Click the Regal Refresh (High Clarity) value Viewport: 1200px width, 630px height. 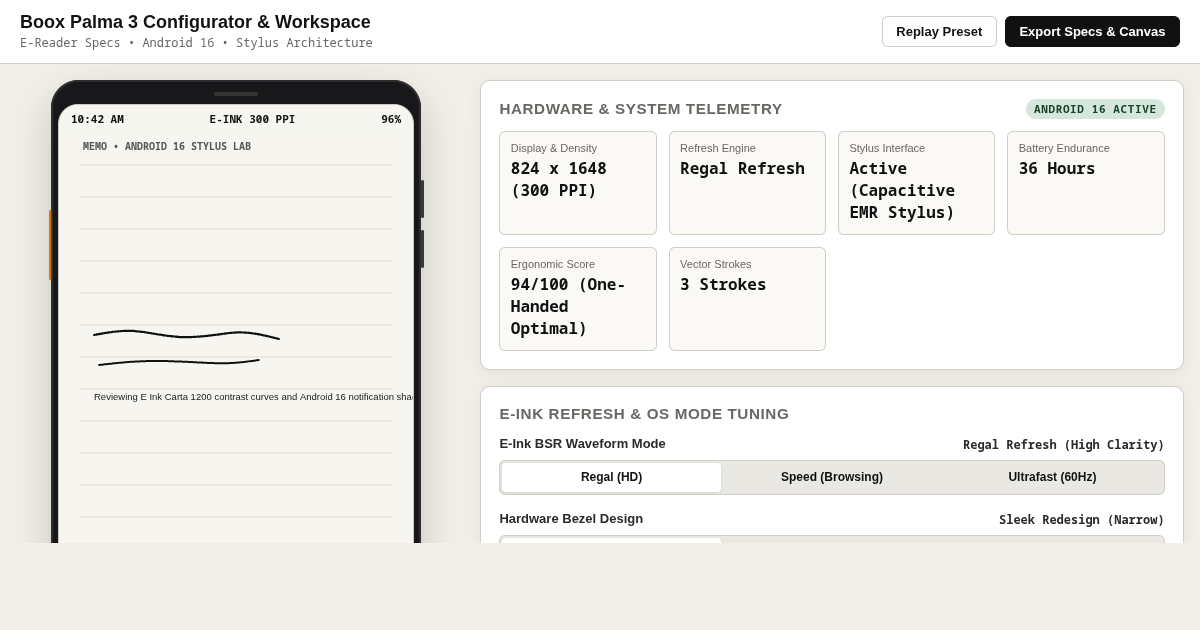(1063, 445)
